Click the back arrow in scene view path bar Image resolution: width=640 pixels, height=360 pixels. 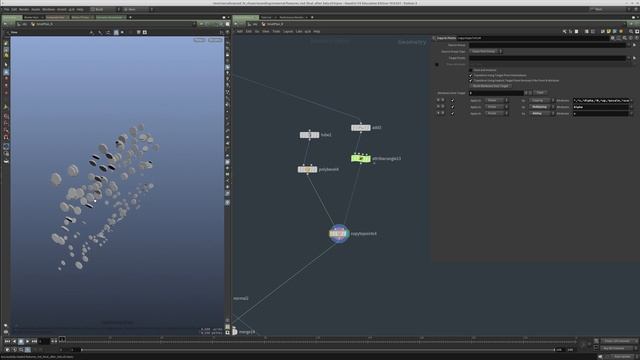(x=5, y=24)
